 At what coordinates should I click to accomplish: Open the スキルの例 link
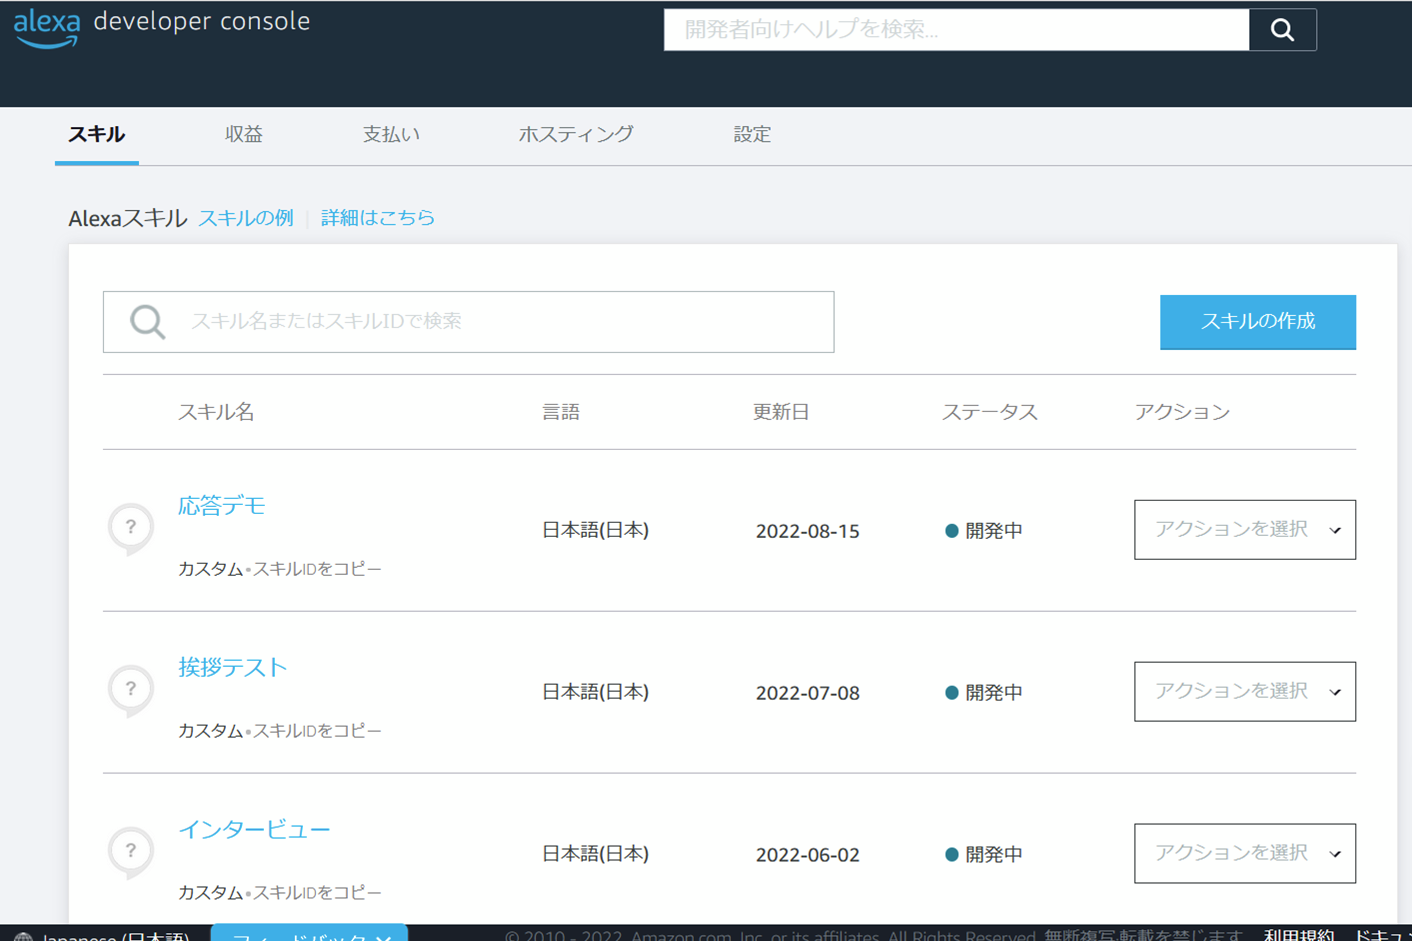coord(246,218)
